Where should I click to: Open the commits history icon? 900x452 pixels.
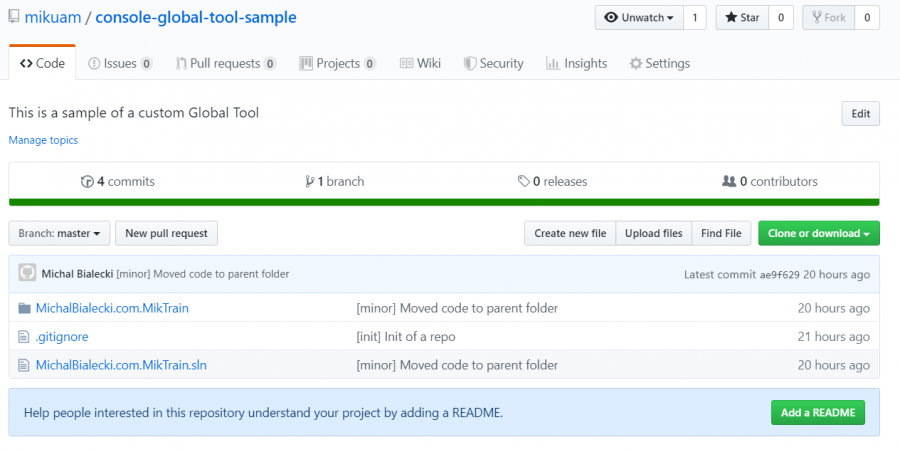(x=87, y=182)
